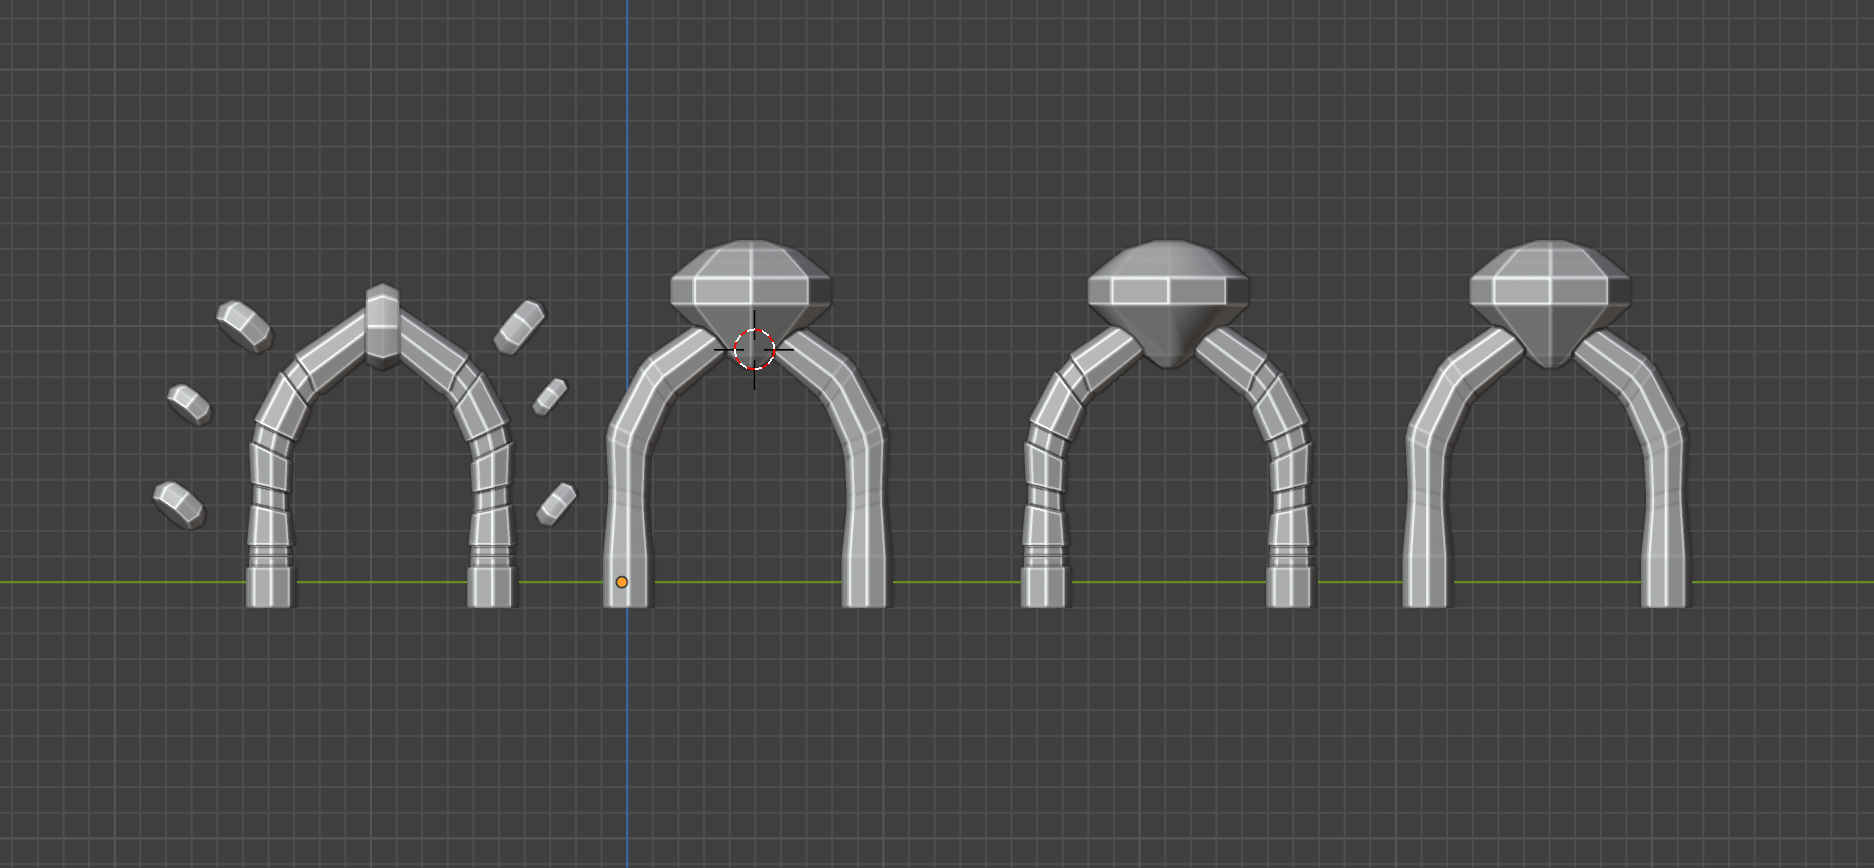
Task: Select the gem atop the rightmost arch
Action: 1550,303
